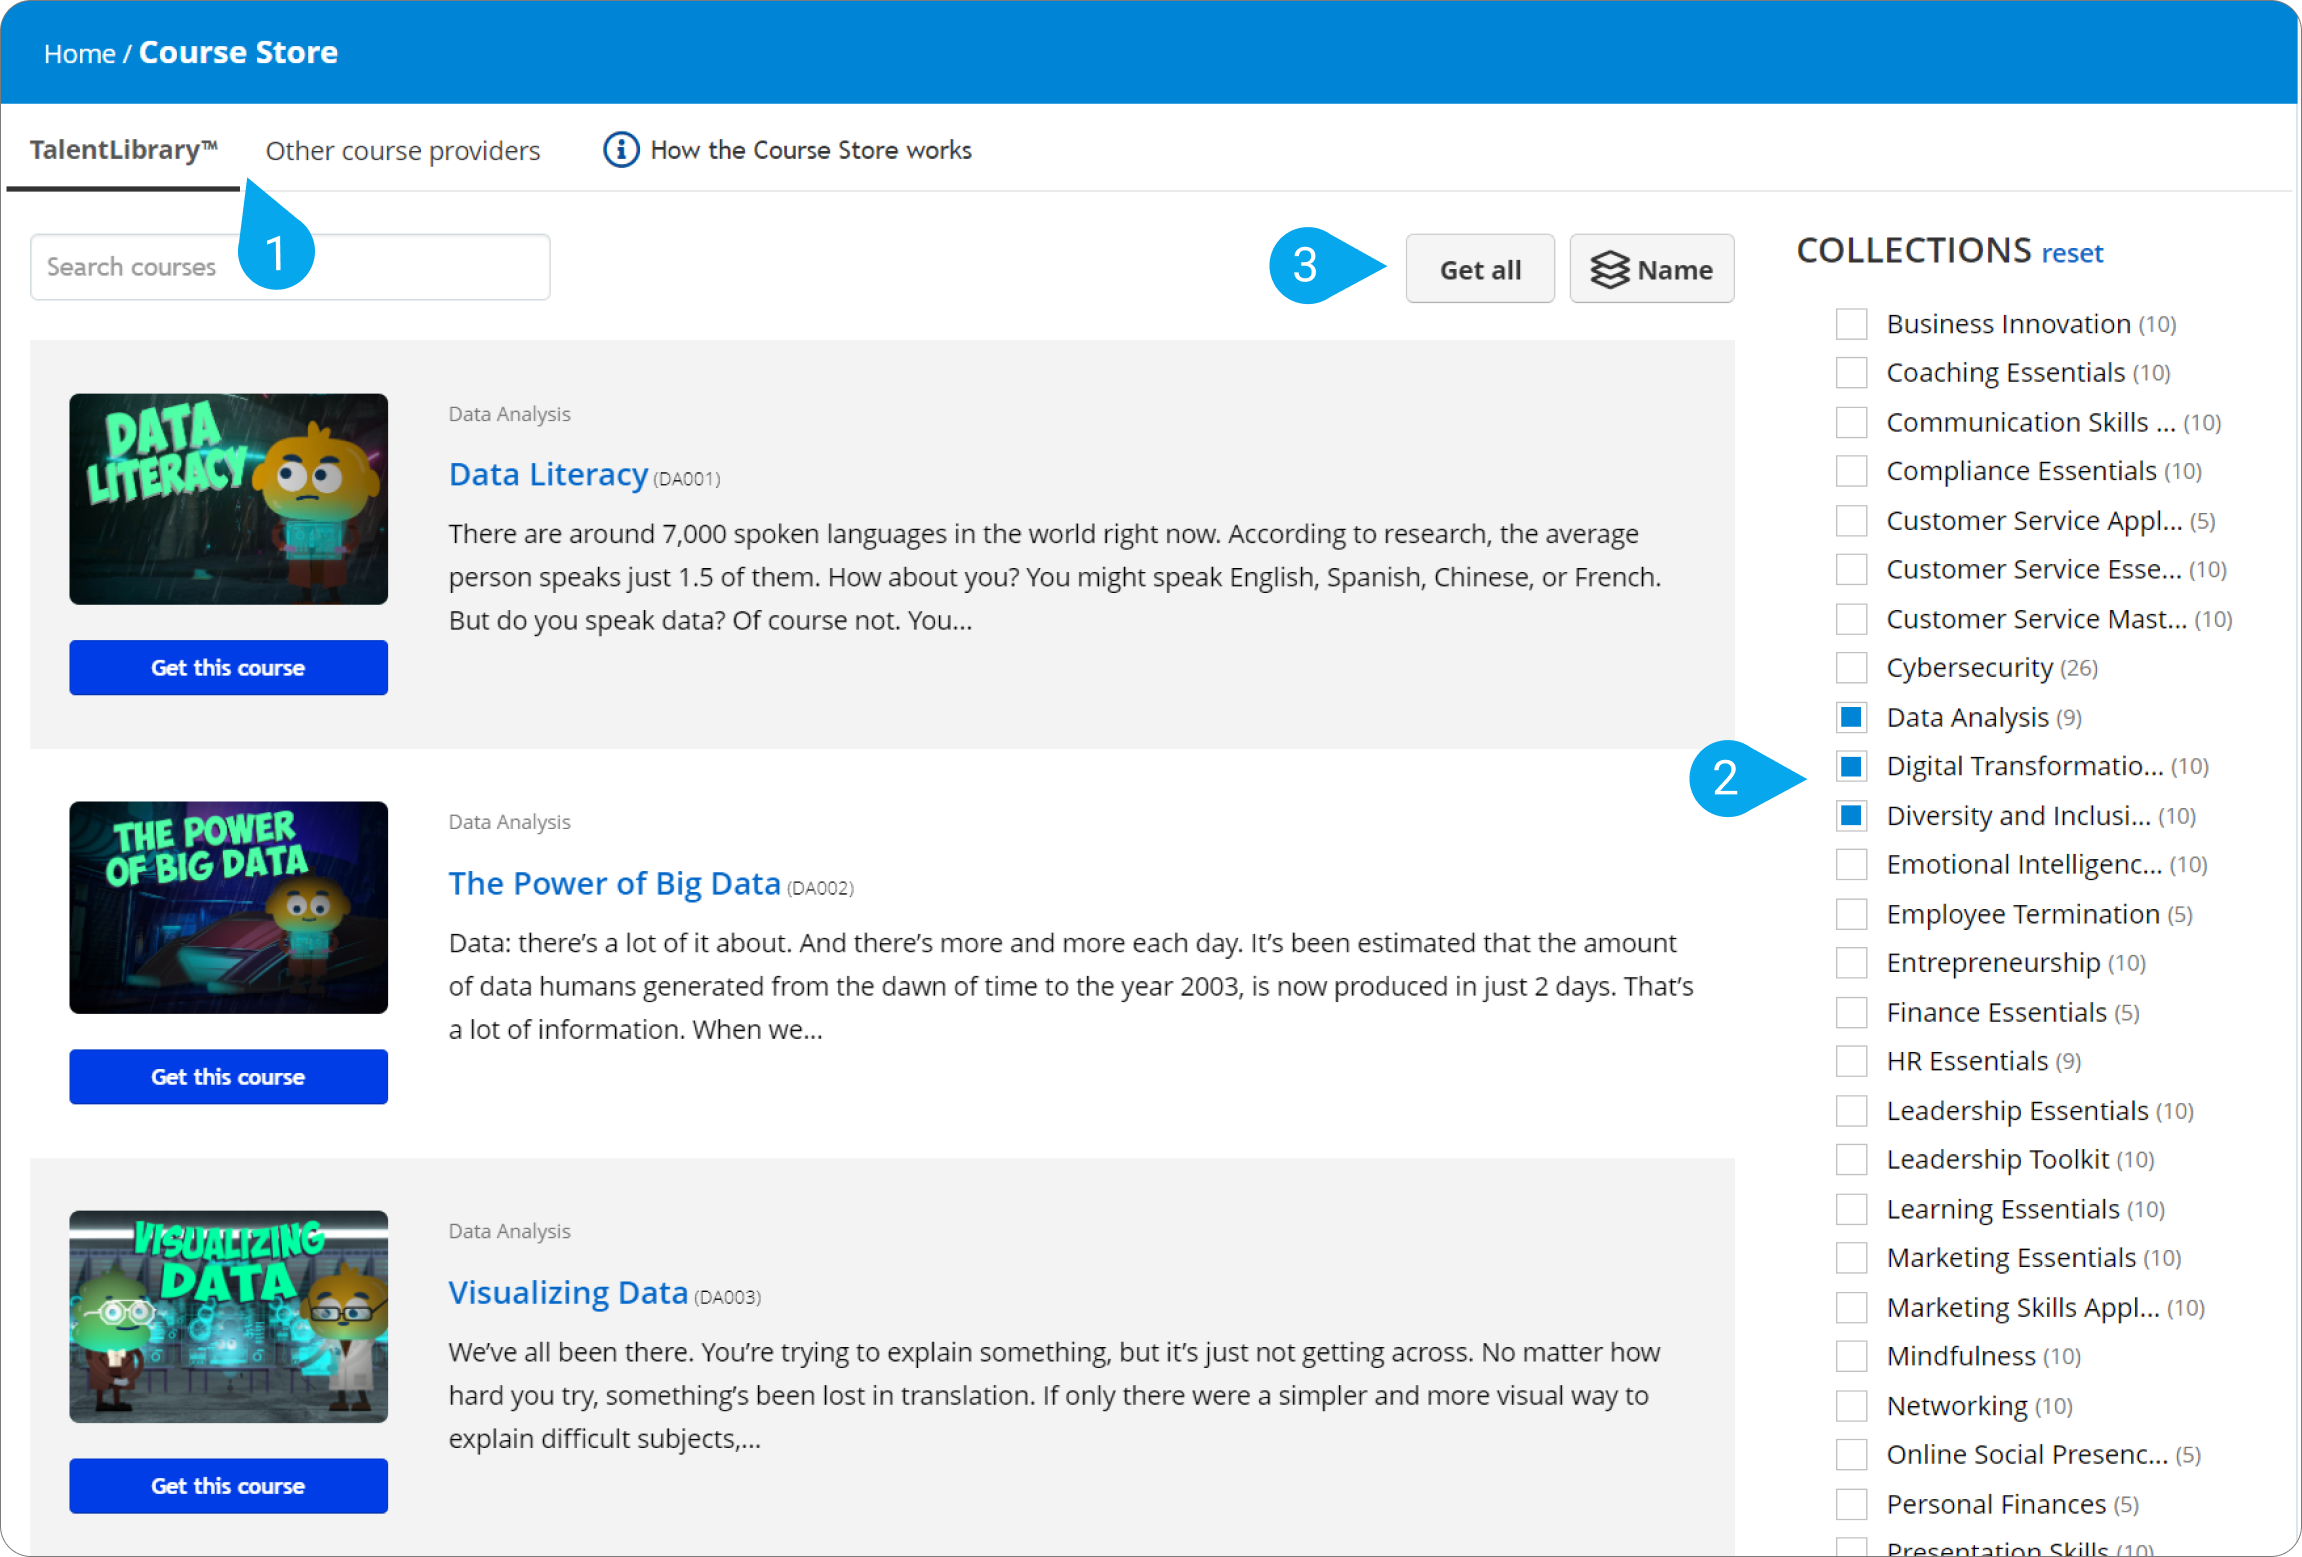
Task: Click the Search courses input field
Action: pyautogui.click(x=289, y=266)
